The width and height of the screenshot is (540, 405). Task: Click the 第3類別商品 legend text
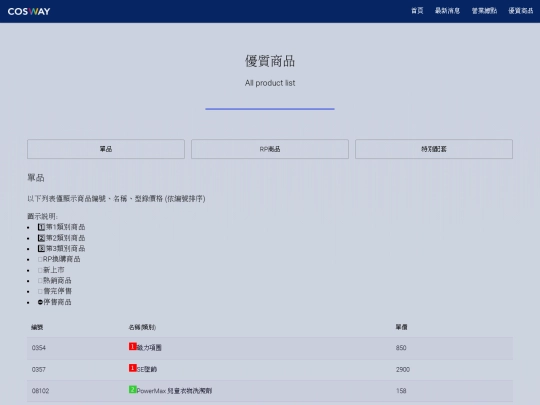[x=65, y=249]
